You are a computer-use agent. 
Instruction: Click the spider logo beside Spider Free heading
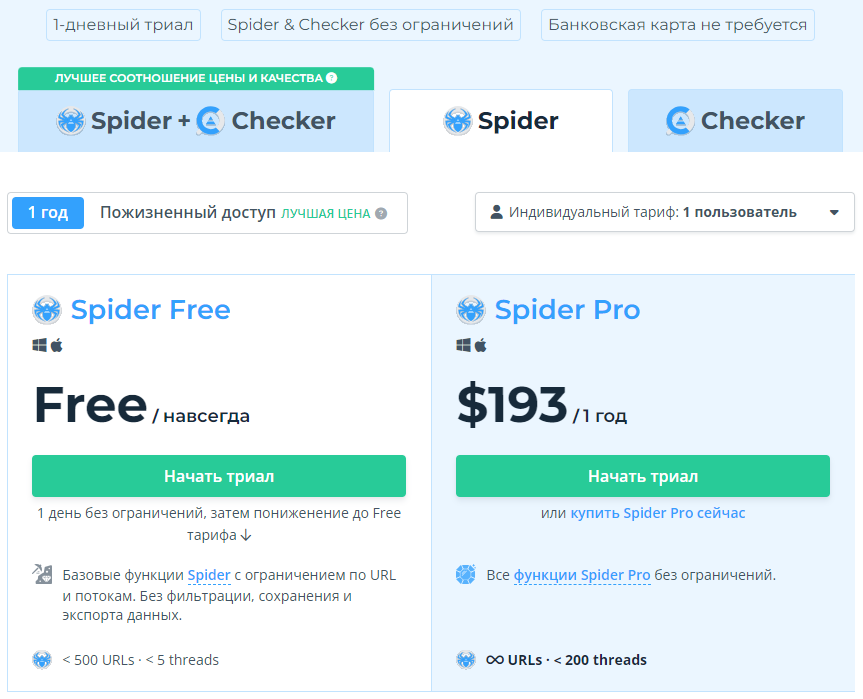[x=47, y=310]
